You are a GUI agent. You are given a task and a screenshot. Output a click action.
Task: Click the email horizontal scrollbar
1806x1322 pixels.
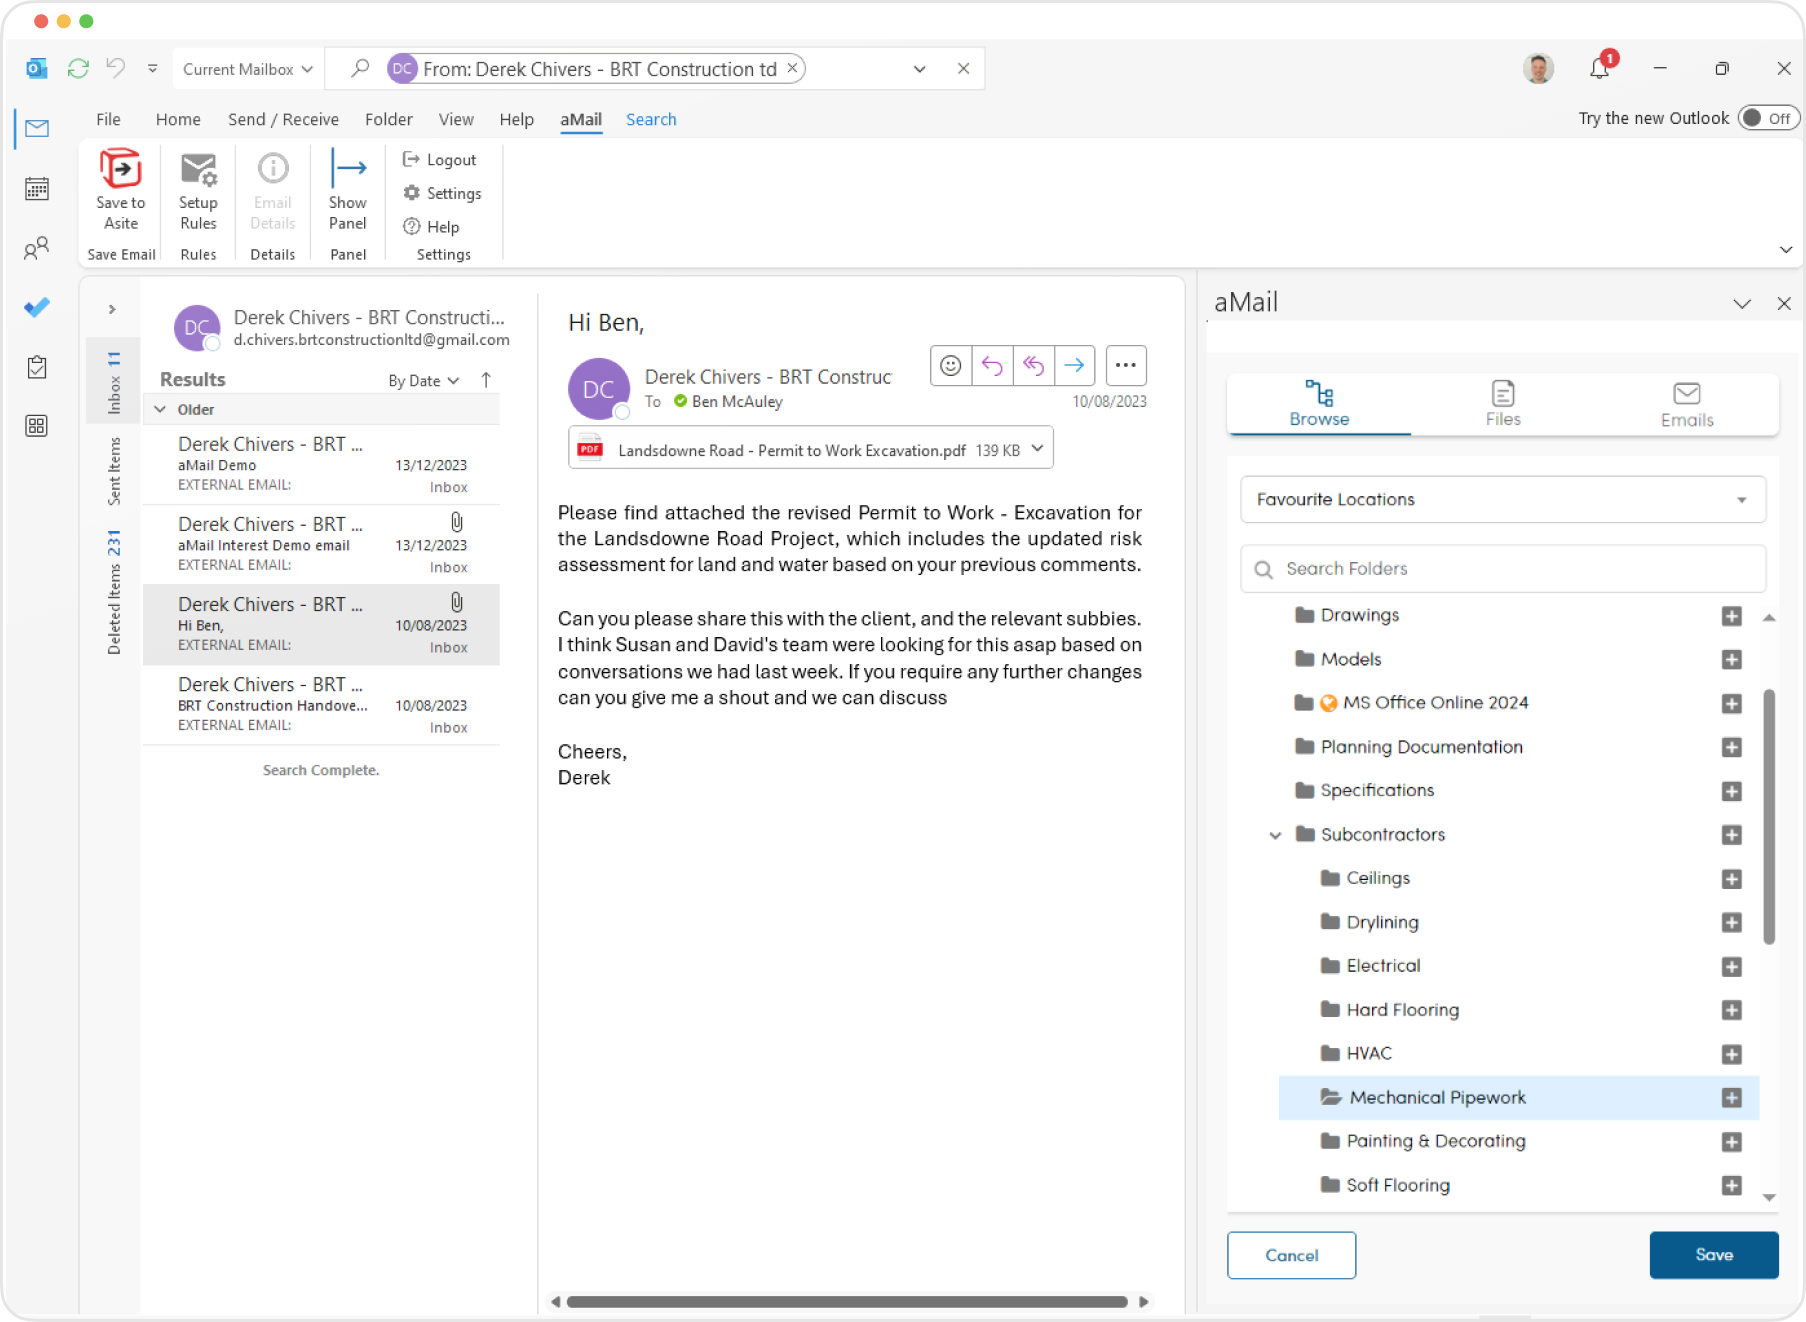point(847,1302)
